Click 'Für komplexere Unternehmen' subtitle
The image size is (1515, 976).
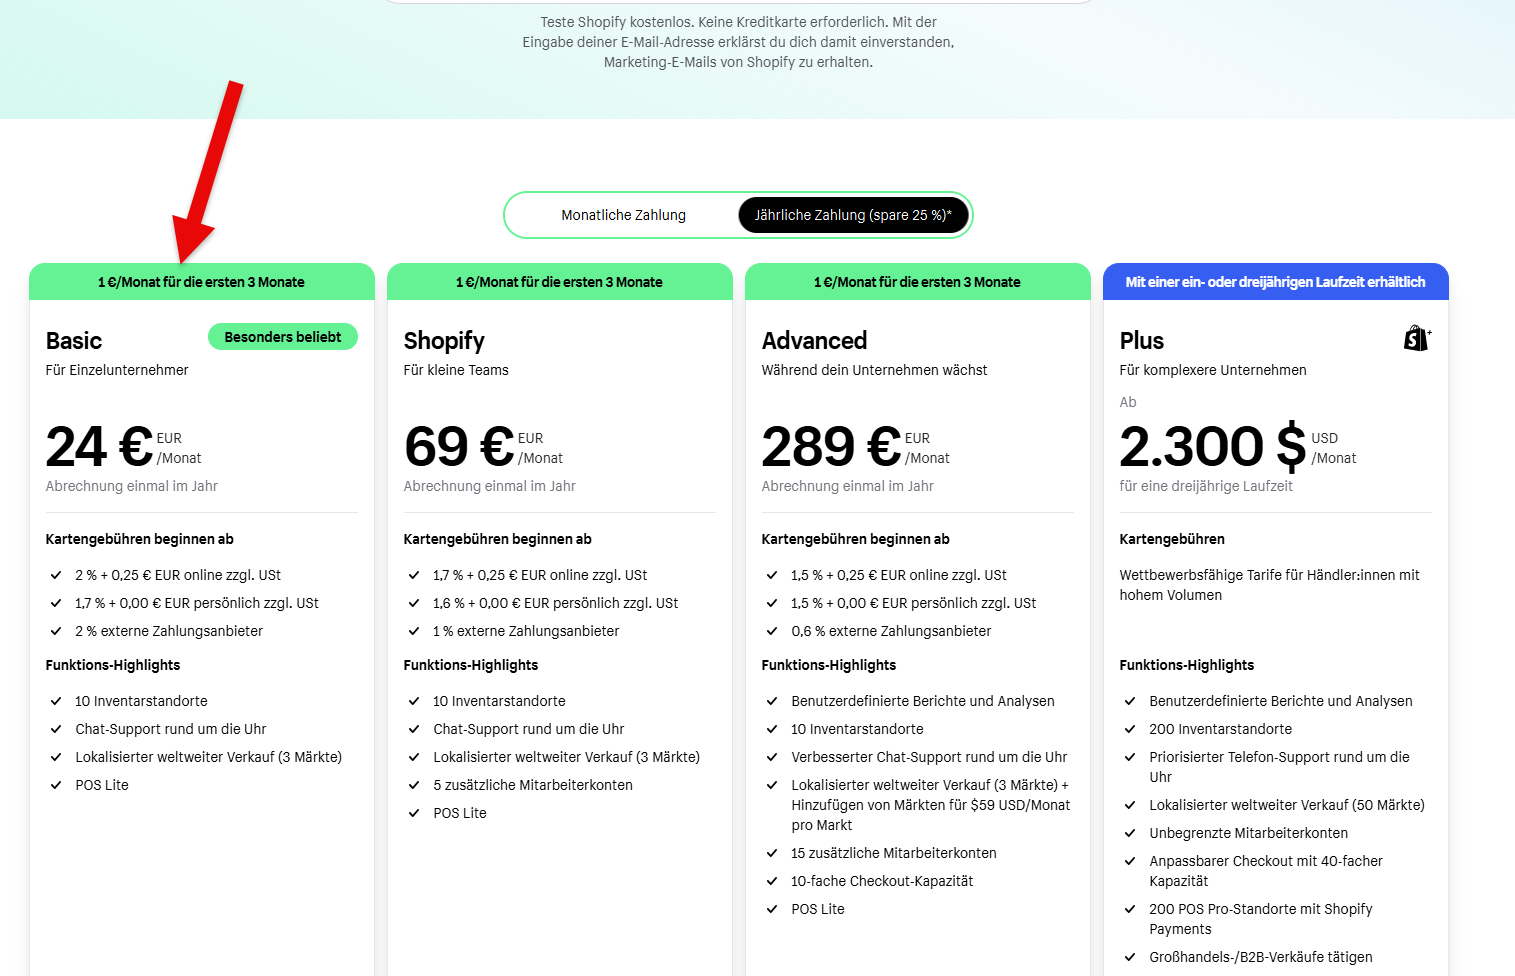pyautogui.click(x=1213, y=370)
